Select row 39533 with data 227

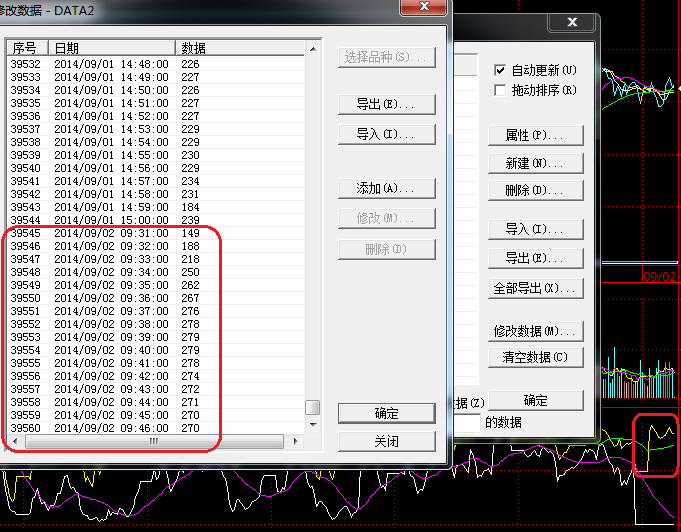point(155,77)
